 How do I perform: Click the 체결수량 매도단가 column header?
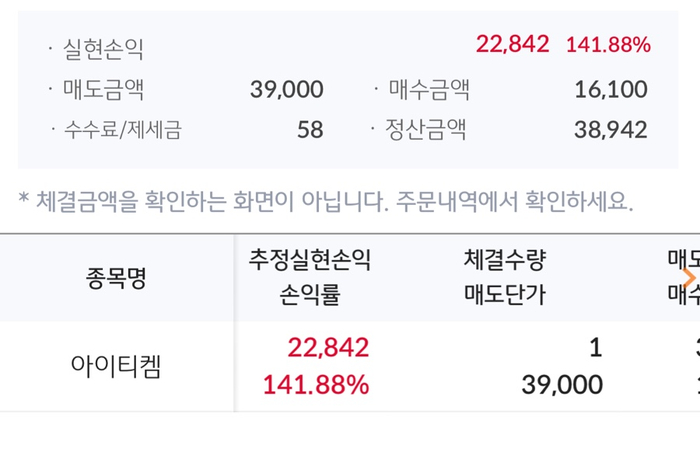[504, 278]
